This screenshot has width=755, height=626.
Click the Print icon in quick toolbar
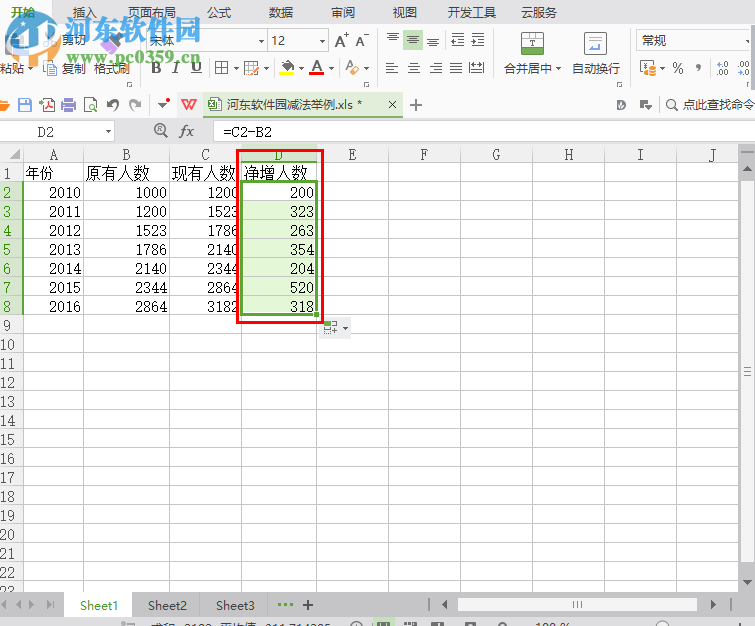[69, 105]
